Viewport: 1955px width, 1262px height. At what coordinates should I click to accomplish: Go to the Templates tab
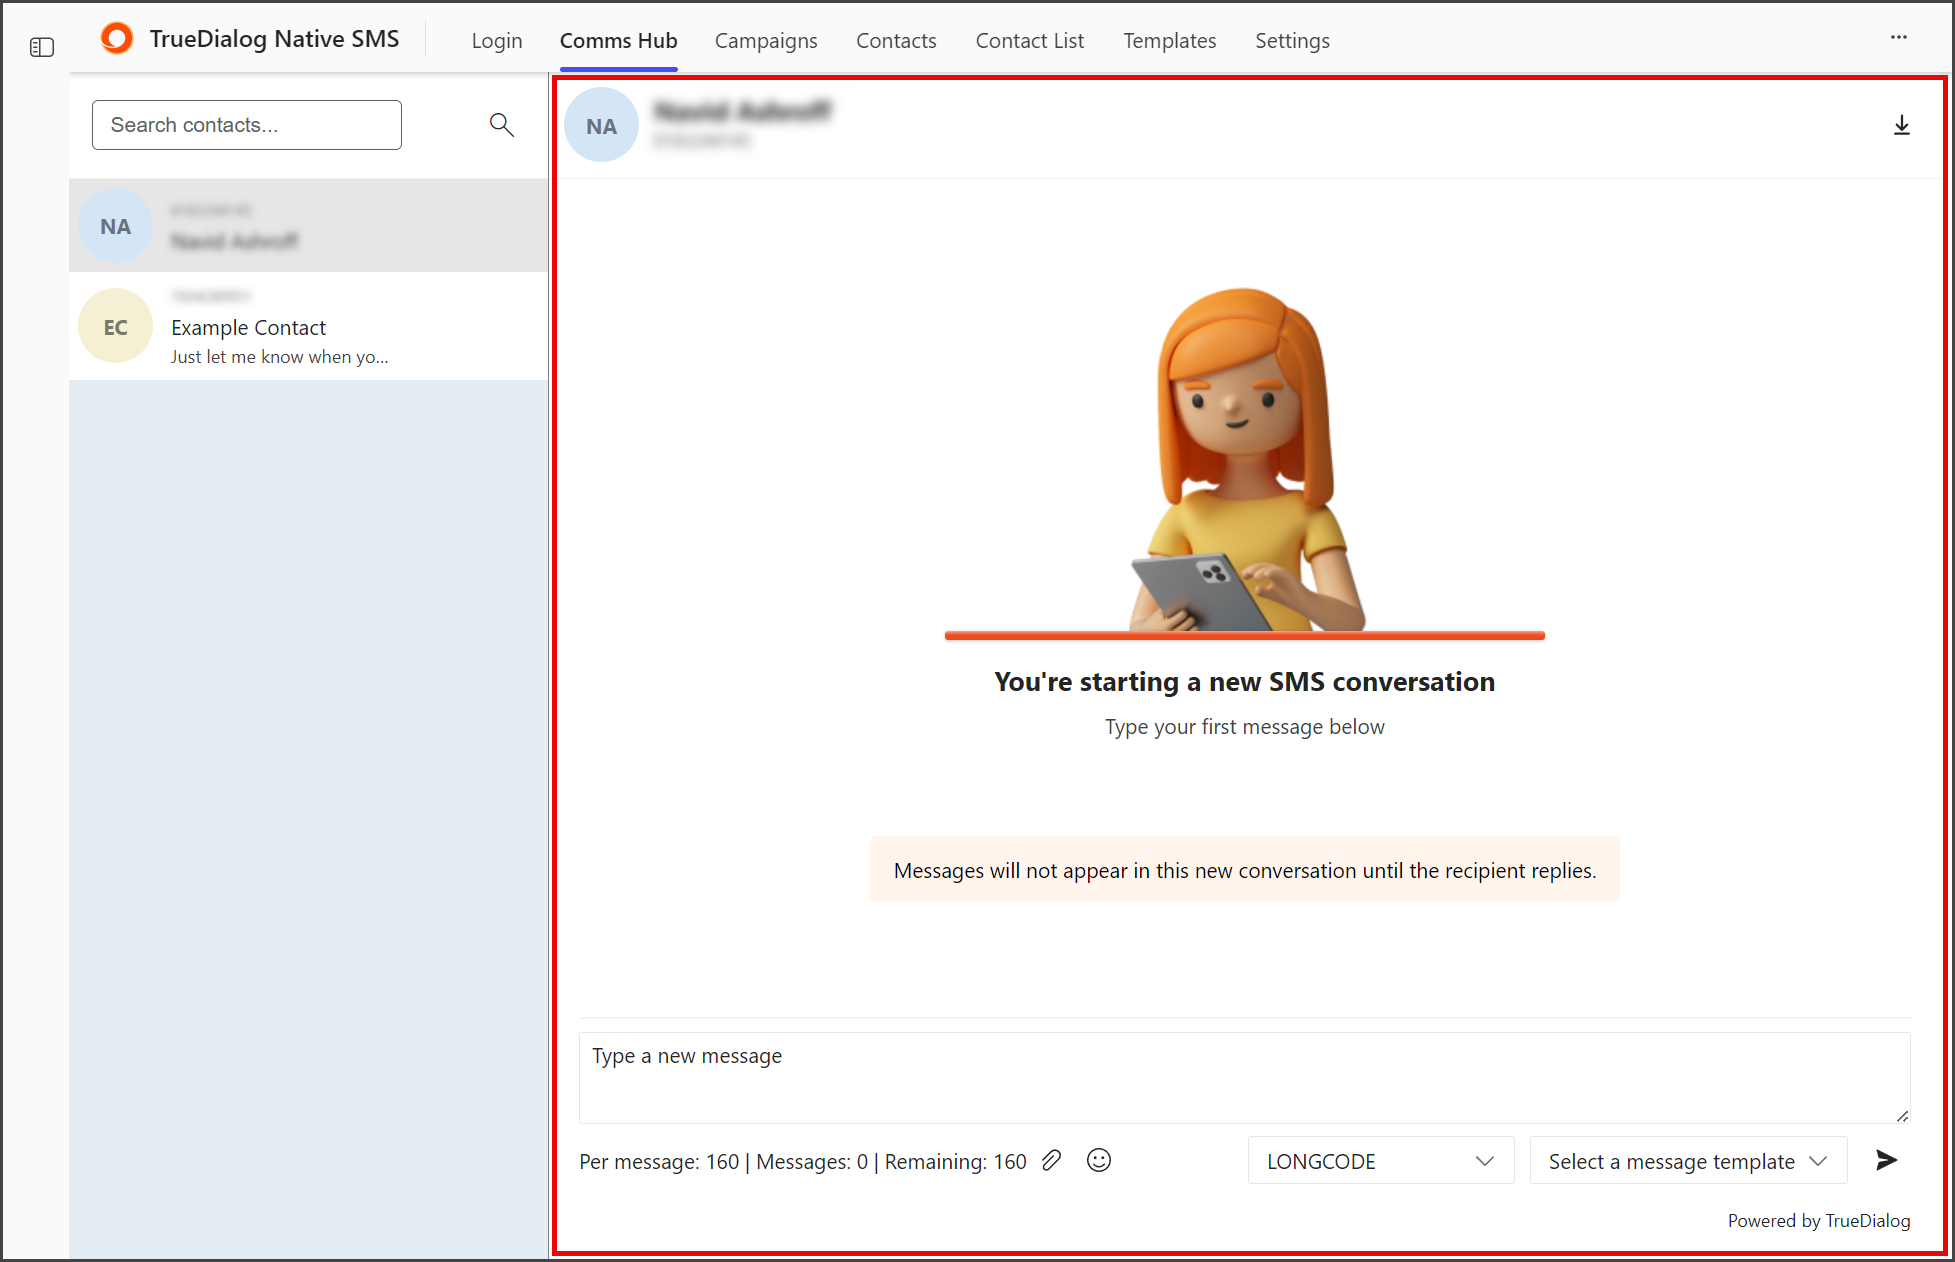tap(1169, 40)
